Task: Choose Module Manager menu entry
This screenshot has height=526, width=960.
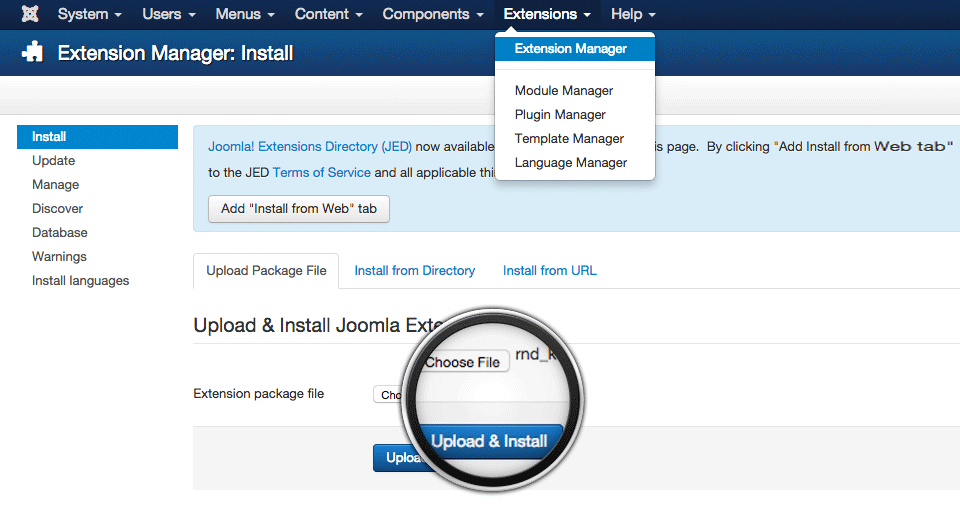Action: (563, 91)
